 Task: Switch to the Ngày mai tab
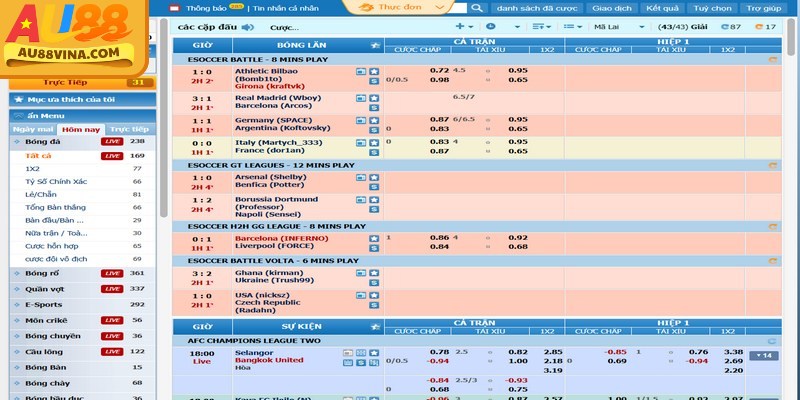[x=33, y=129]
